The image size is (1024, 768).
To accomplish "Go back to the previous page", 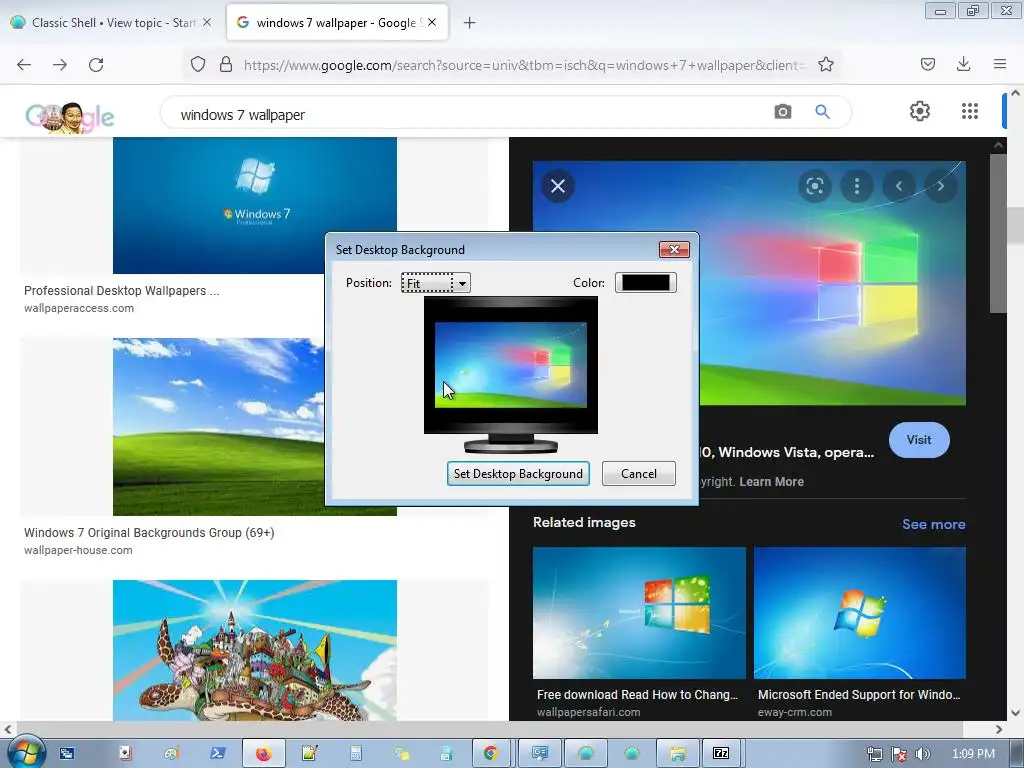I will click(x=24, y=65).
